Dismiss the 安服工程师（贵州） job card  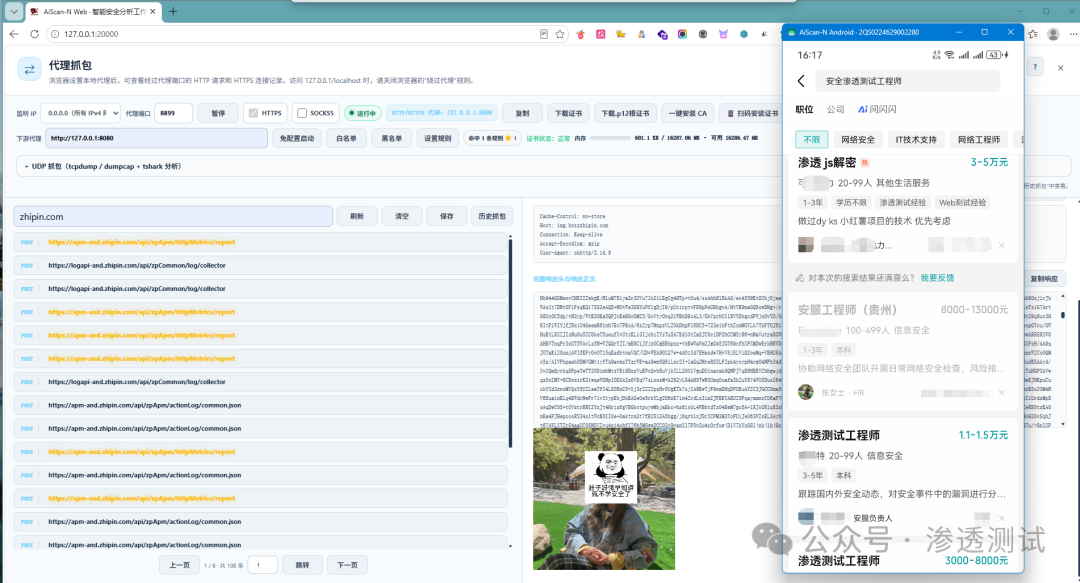click(1001, 393)
